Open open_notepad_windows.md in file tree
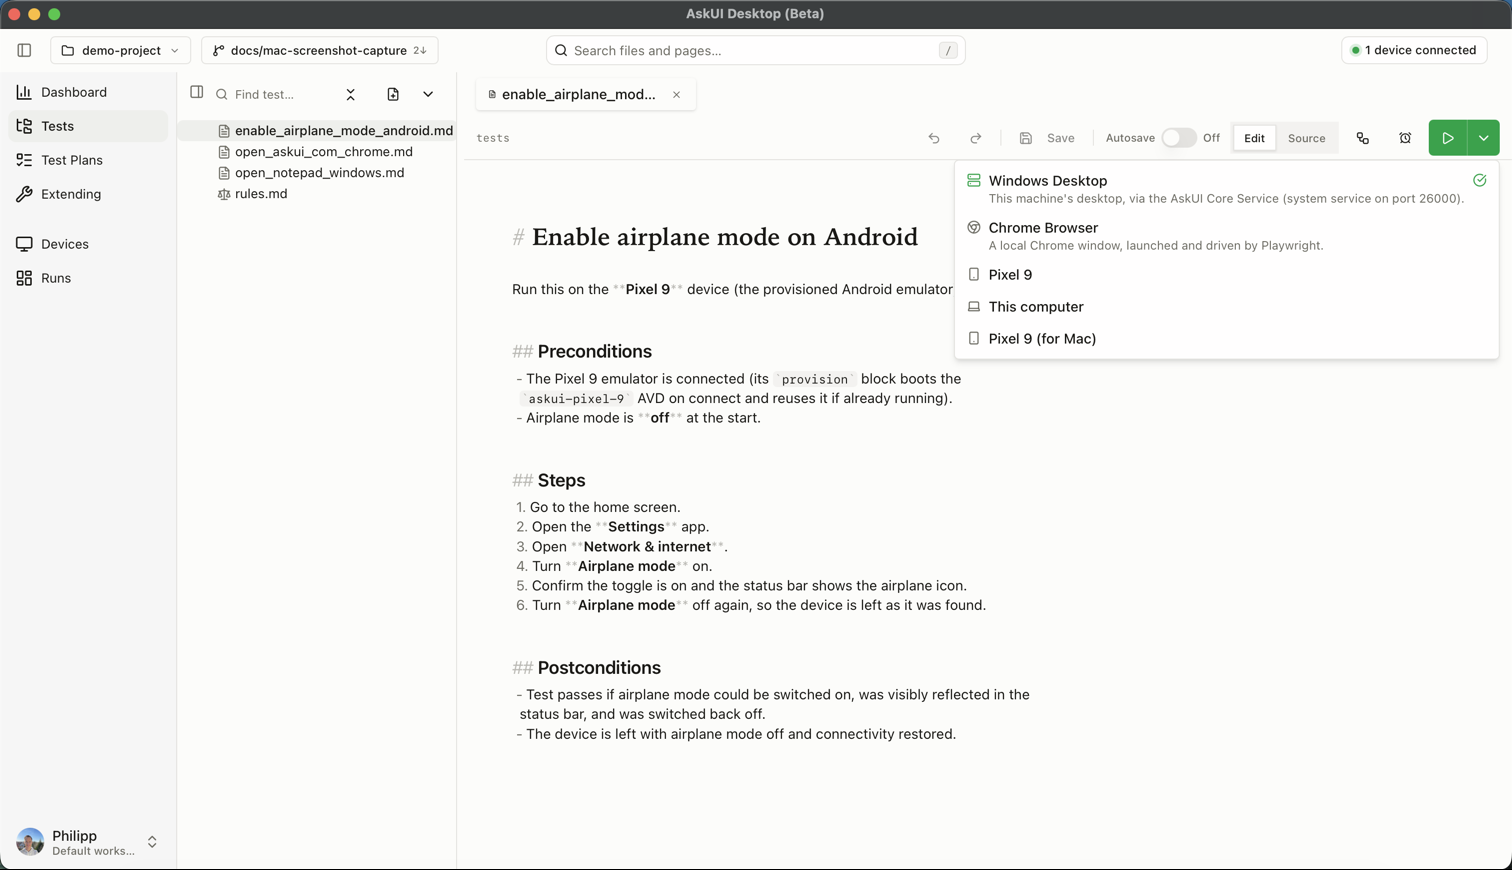1512x870 pixels. (319, 173)
